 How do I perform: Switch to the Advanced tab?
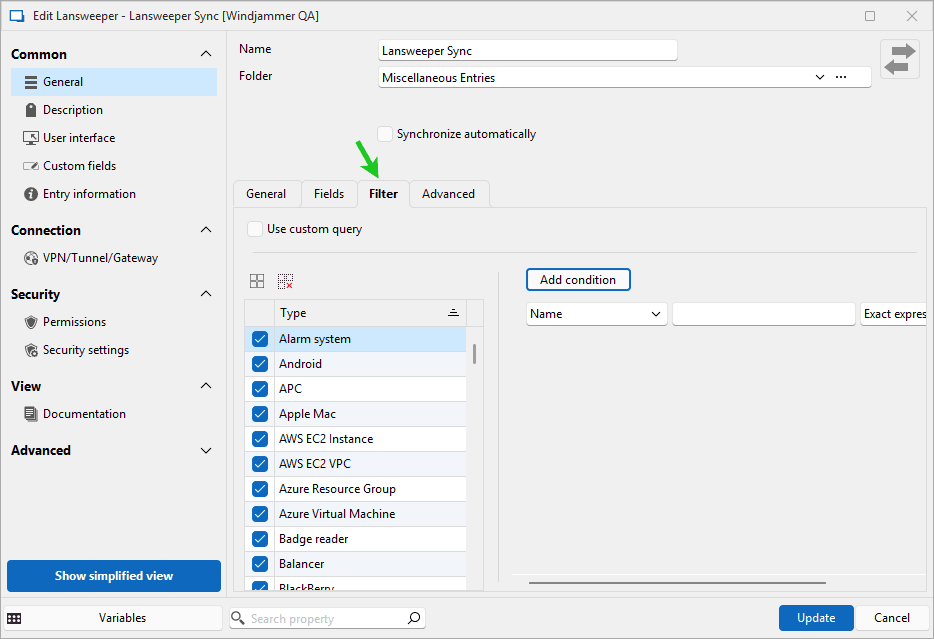tap(448, 194)
